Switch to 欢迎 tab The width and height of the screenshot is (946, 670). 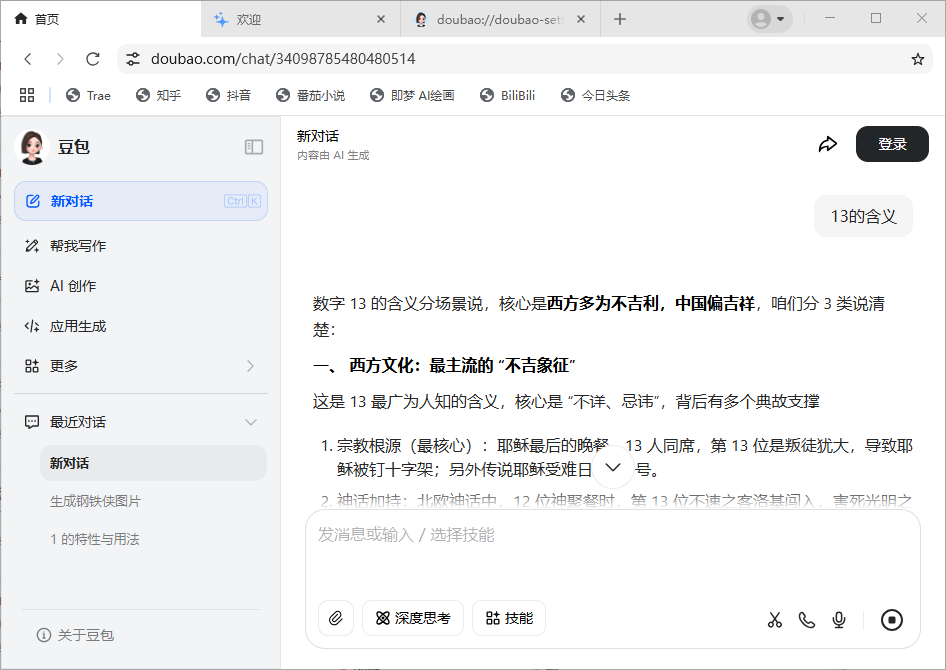point(300,19)
